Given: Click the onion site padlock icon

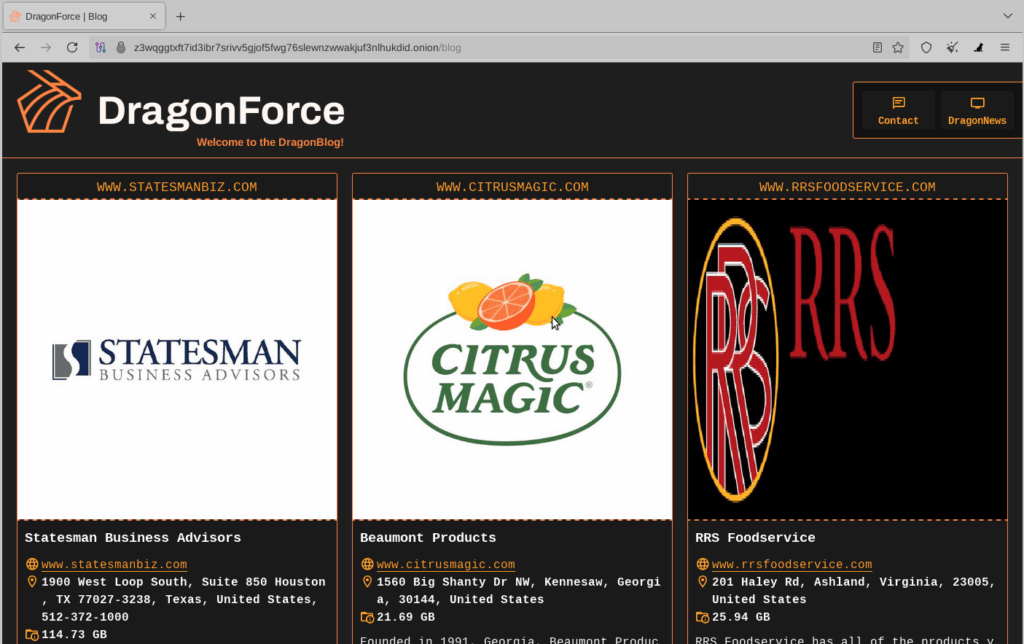Looking at the screenshot, I should point(121,48).
